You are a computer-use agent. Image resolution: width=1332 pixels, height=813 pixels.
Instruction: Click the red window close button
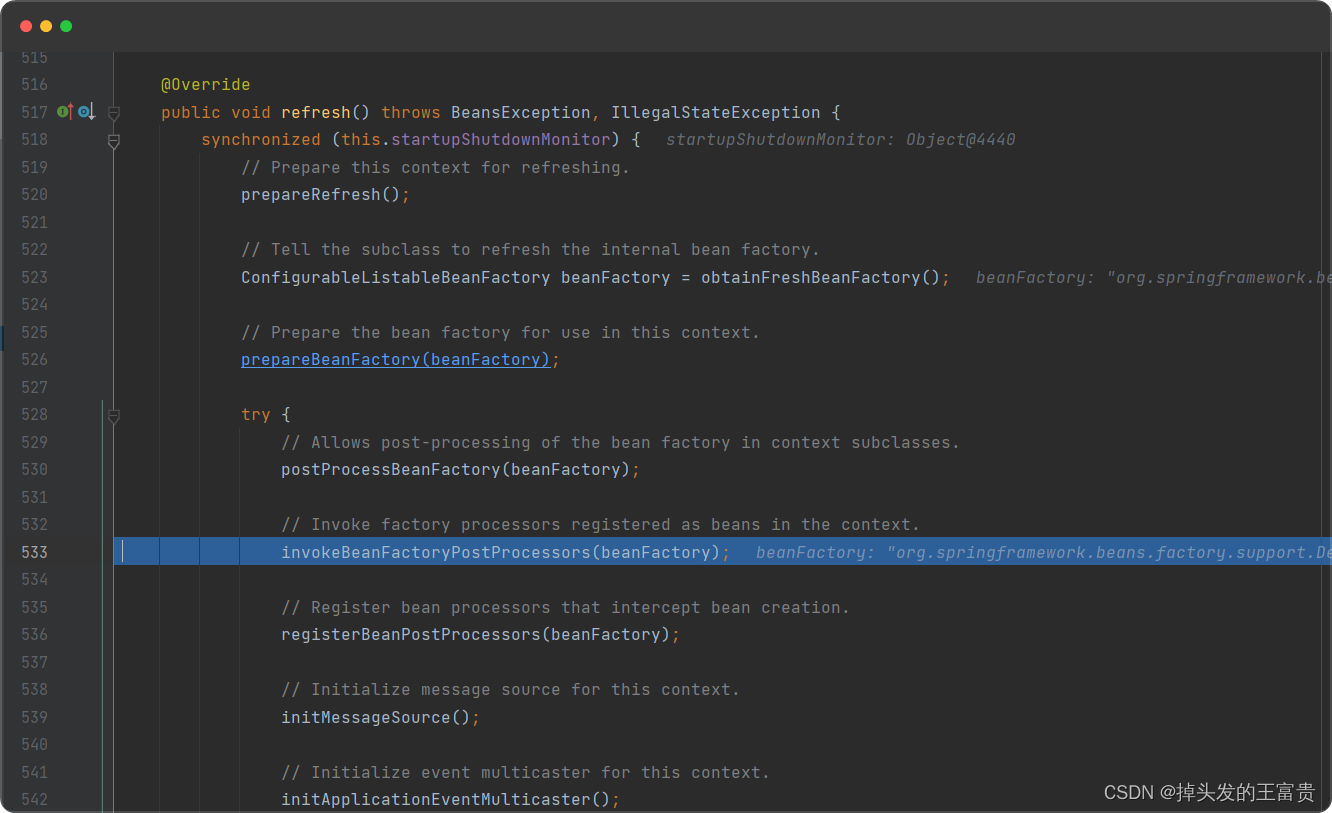click(26, 26)
